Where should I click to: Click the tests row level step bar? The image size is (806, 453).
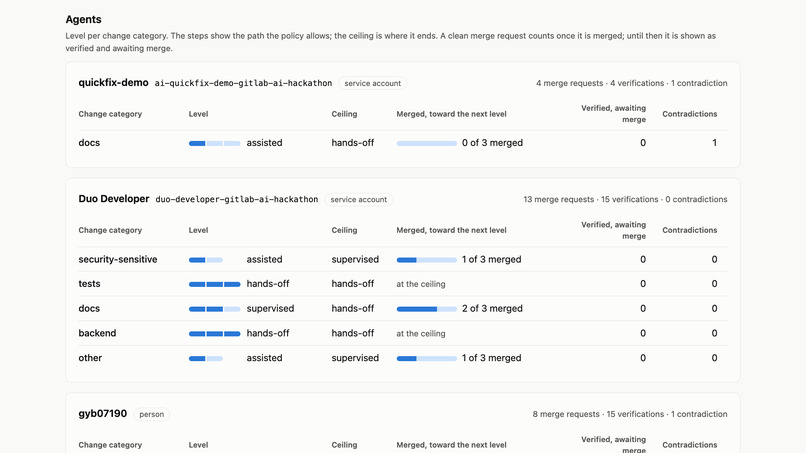click(x=214, y=284)
